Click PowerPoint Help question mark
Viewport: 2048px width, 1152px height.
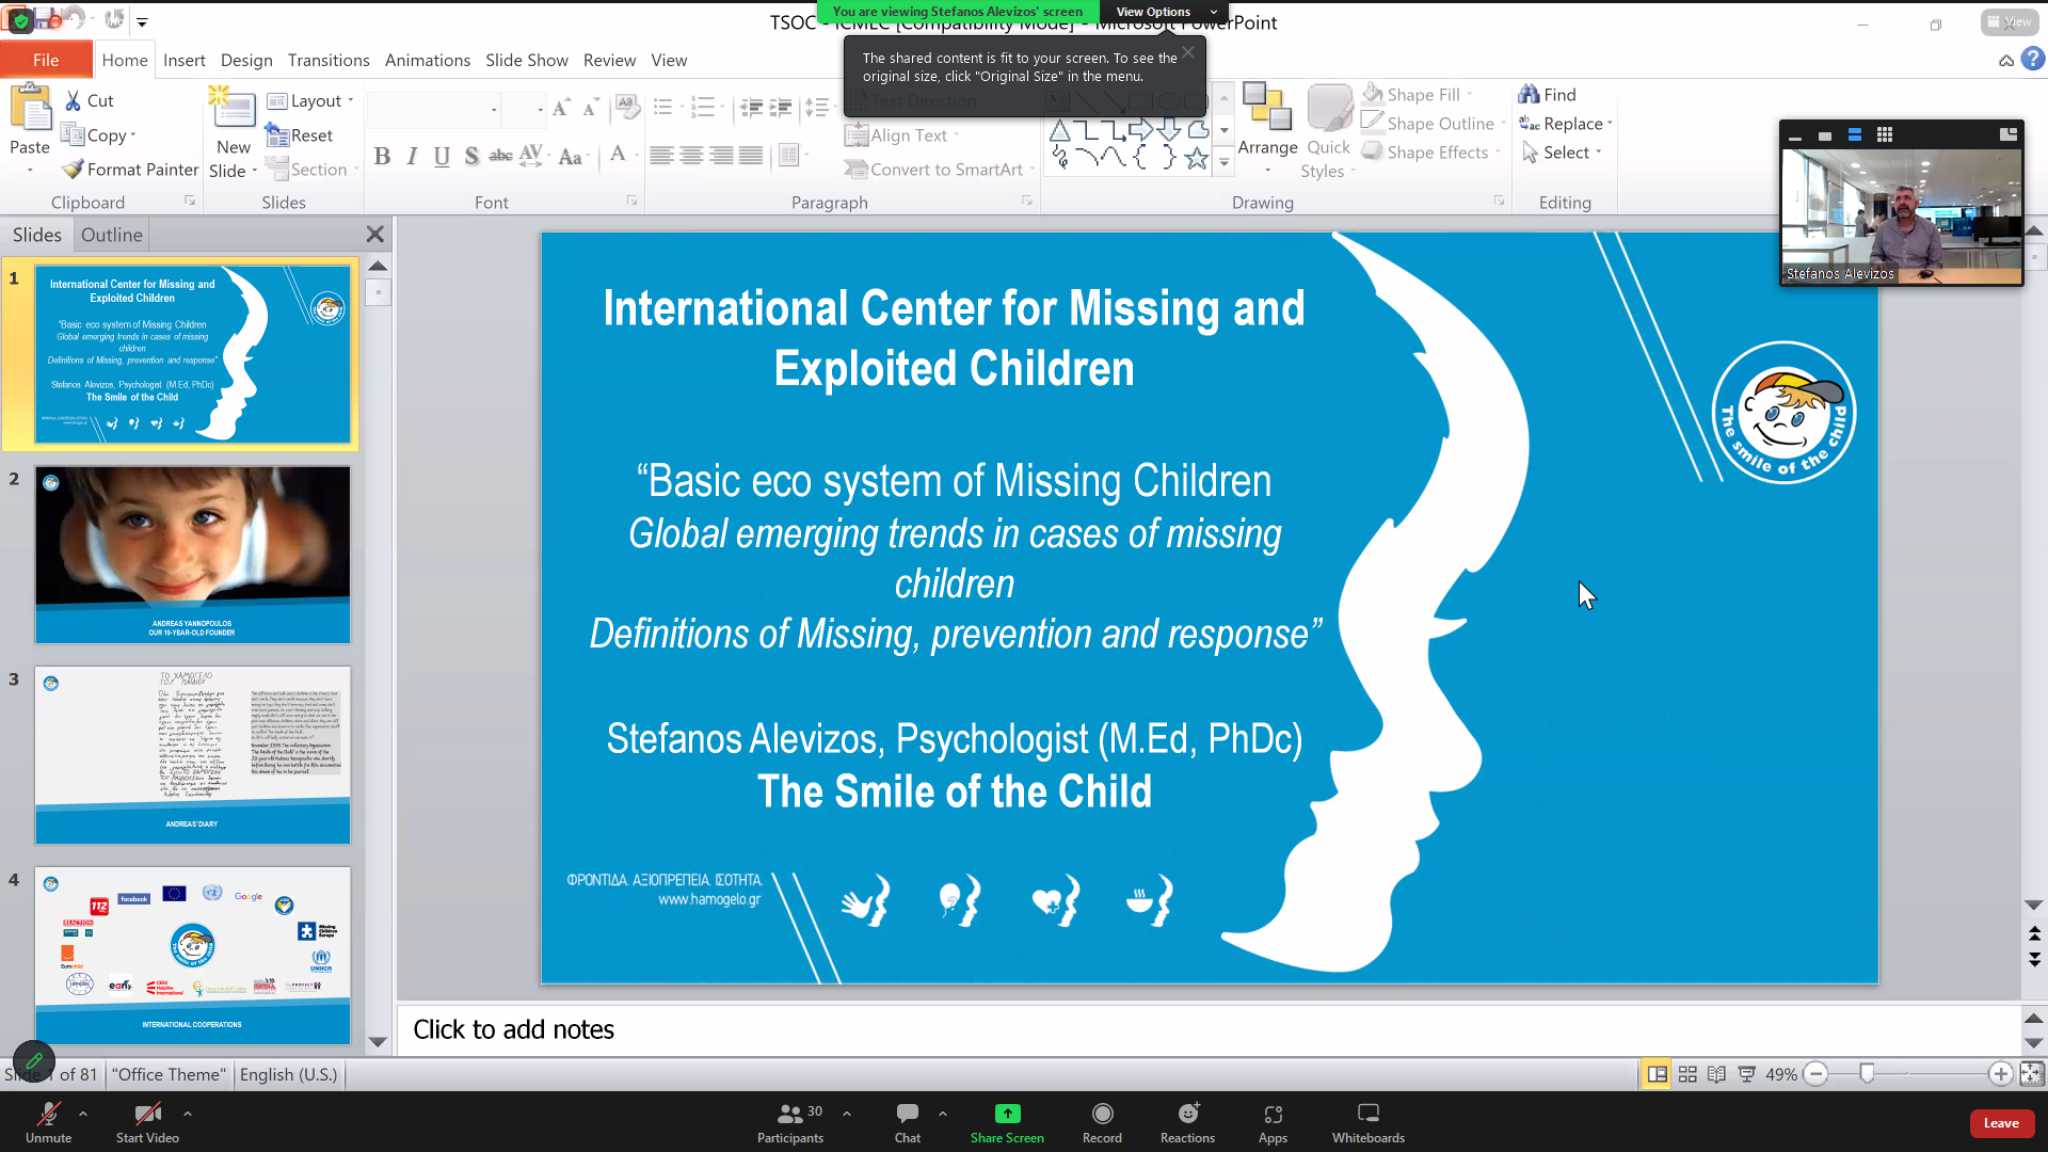(2033, 59)
